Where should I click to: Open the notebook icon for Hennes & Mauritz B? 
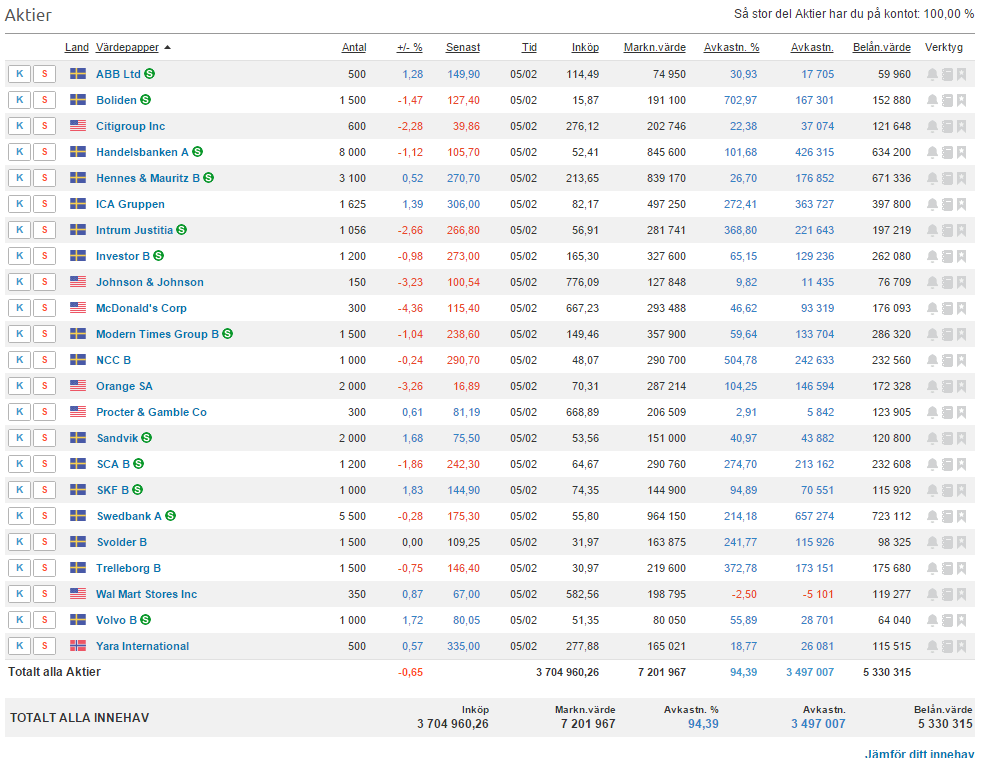(x=947, y=178)
